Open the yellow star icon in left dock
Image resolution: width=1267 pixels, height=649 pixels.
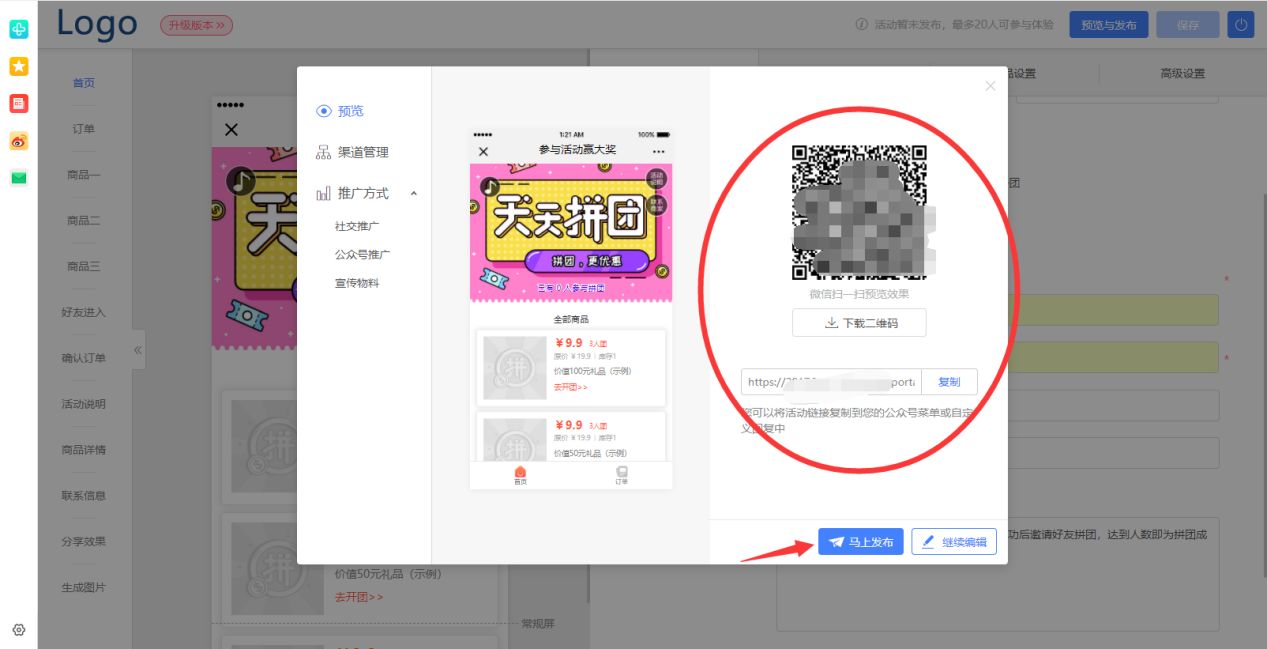coord(18,66)
